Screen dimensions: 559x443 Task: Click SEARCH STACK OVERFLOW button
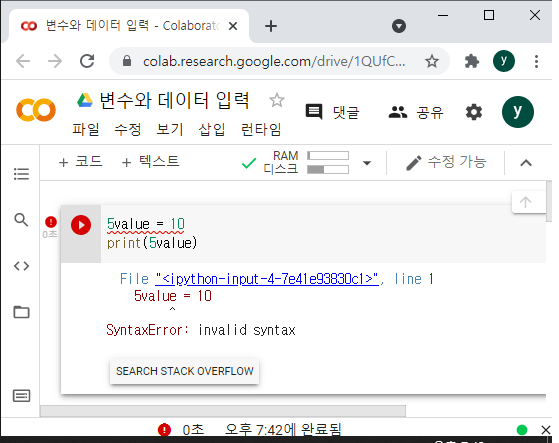tap(184, 371)
